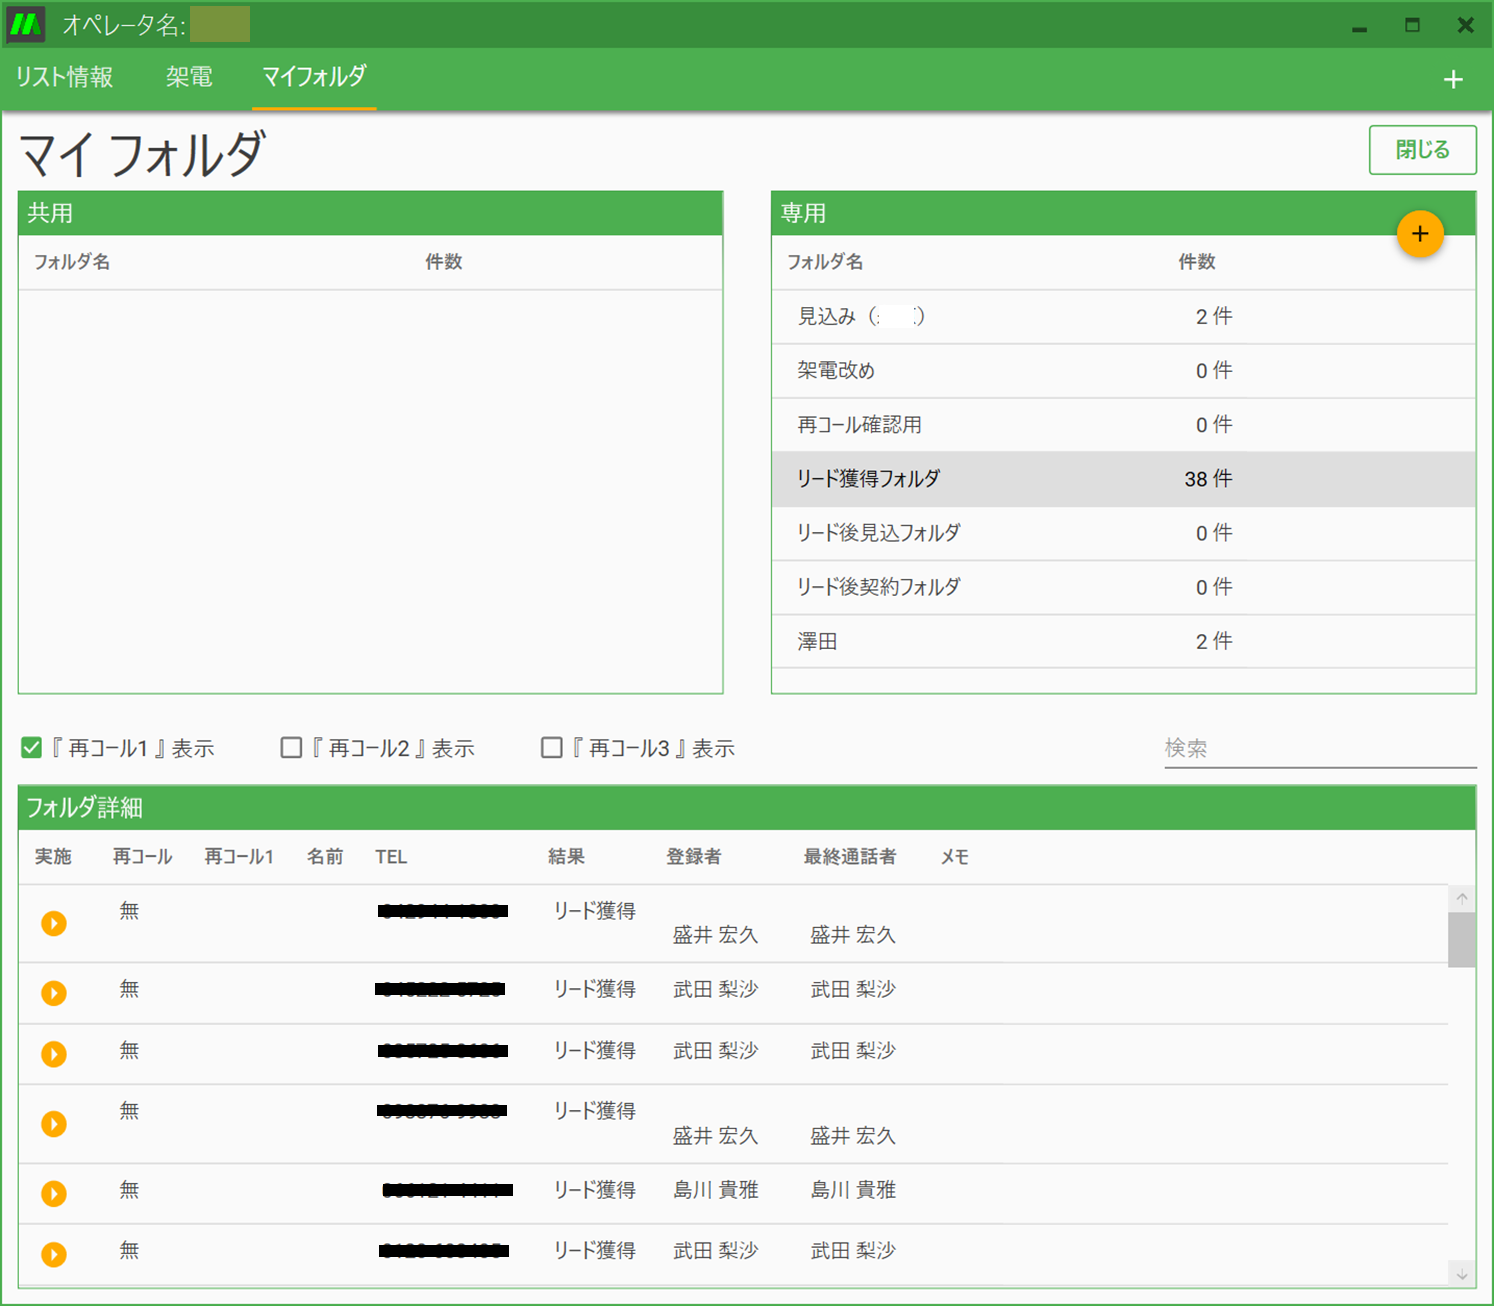
Task: Click the 検索 search field
Action: click(x=1318, y=748)
